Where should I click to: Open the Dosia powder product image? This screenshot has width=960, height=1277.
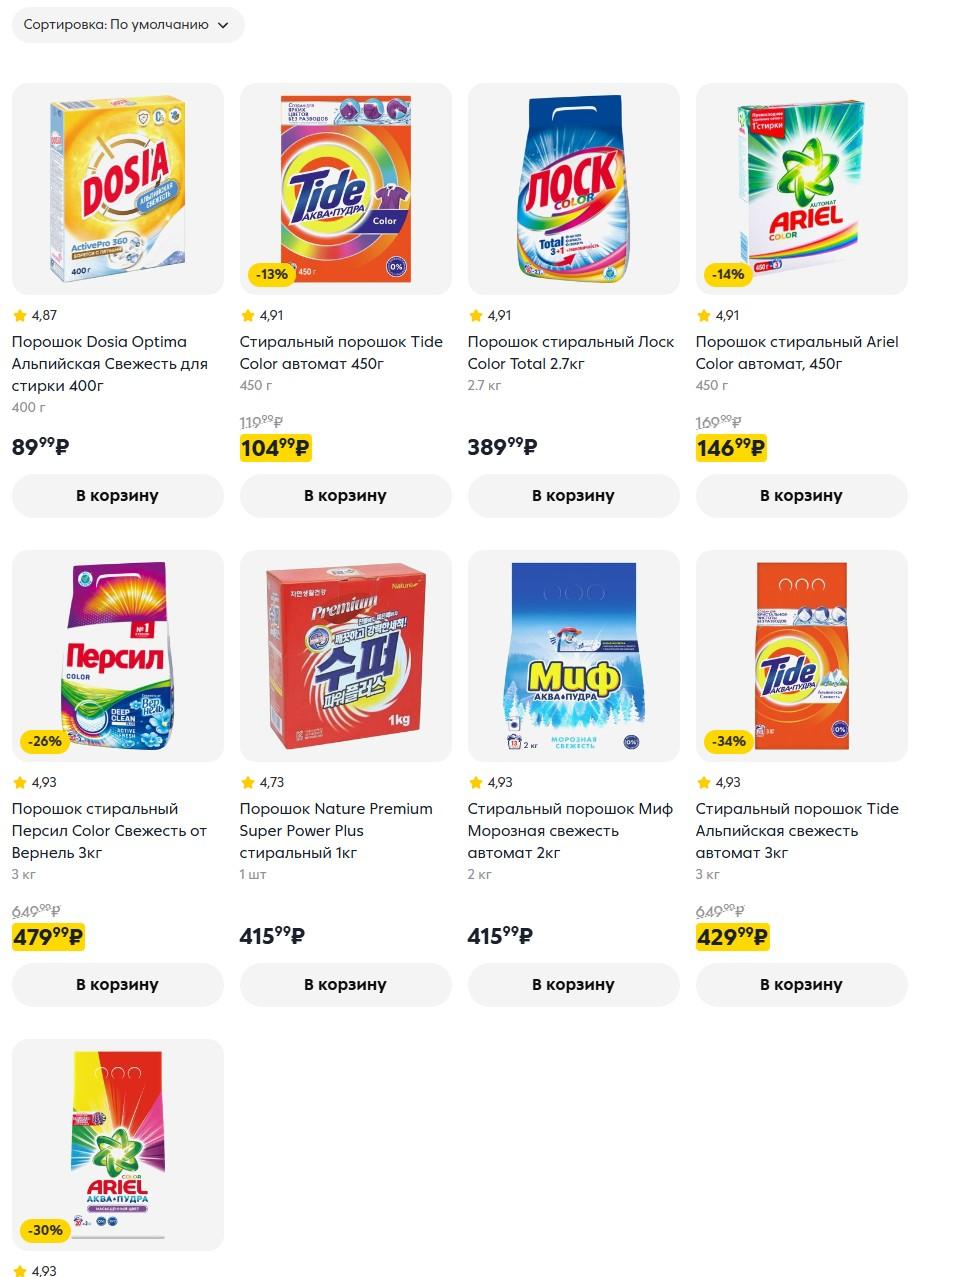click(x=117, y=189)
